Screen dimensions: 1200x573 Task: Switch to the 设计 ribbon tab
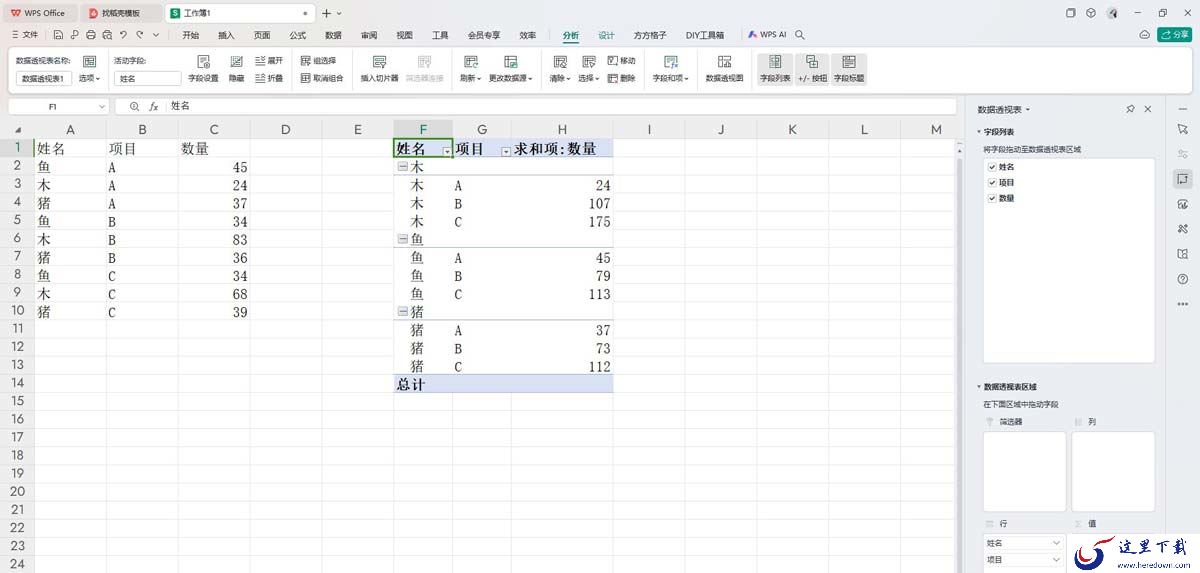606,35
